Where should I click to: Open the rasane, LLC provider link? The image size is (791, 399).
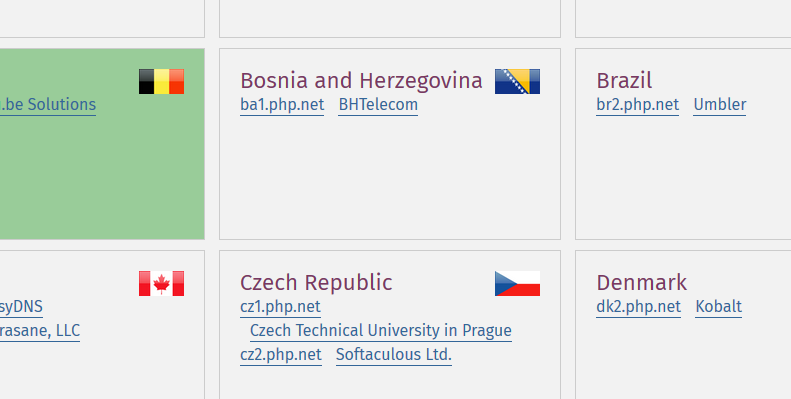(x=40, y=331)
